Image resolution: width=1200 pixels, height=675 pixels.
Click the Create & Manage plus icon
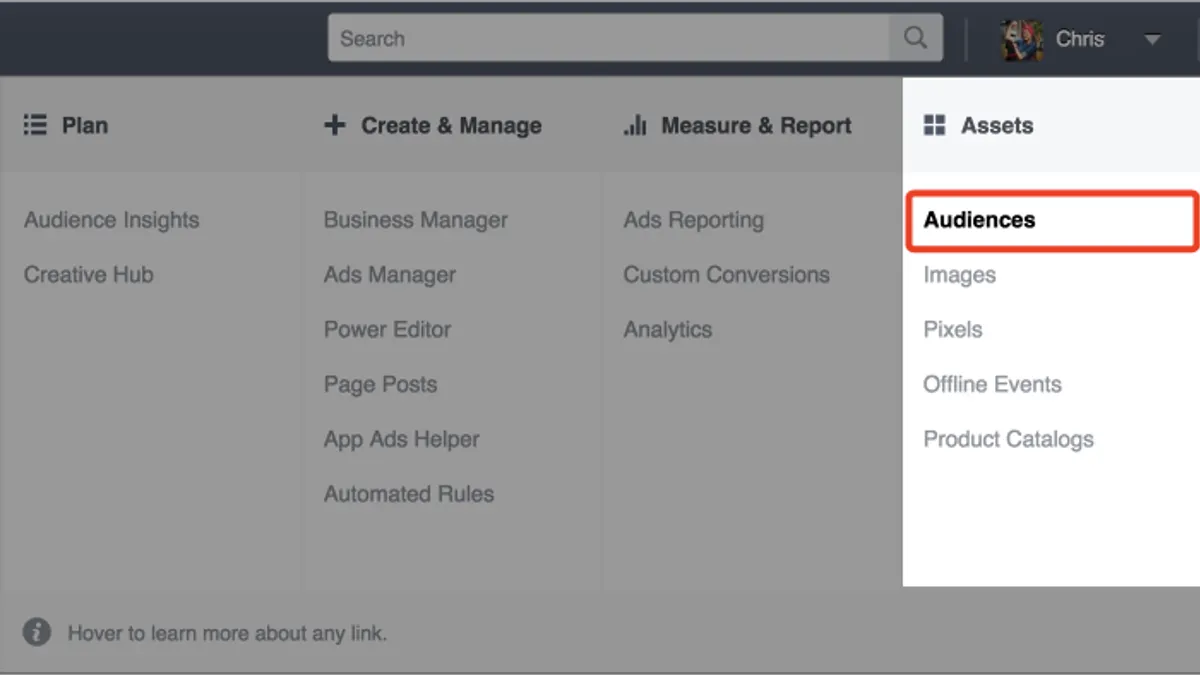click(x=335, y=125)
